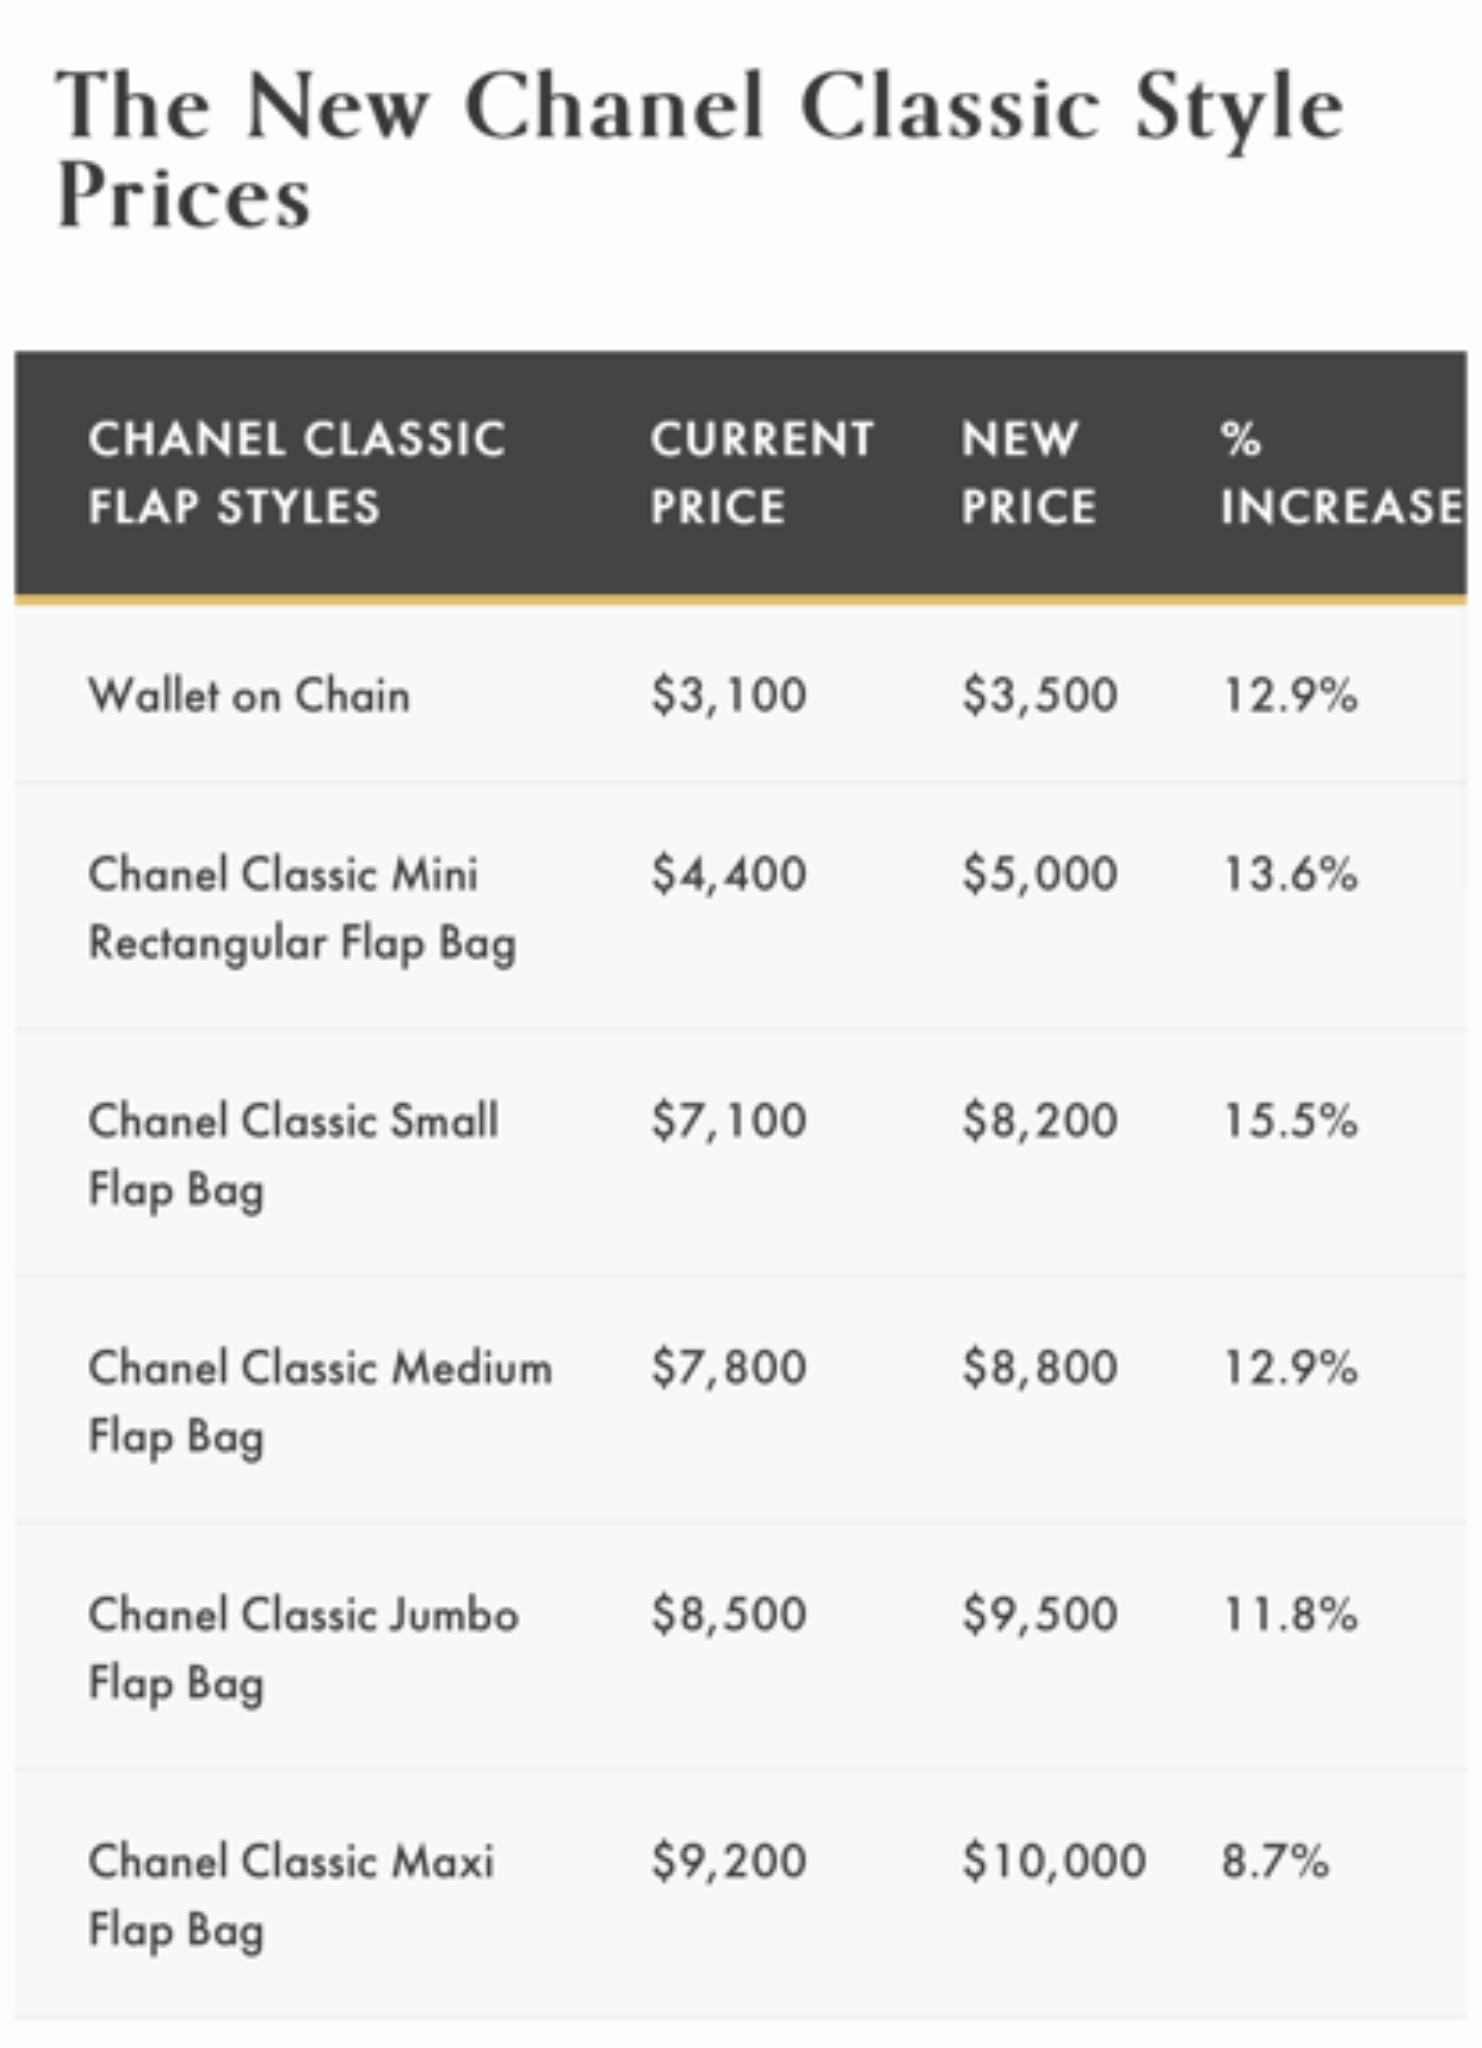Click the 'Chanel Classic Flap Styles' column header

click(297, 473)
